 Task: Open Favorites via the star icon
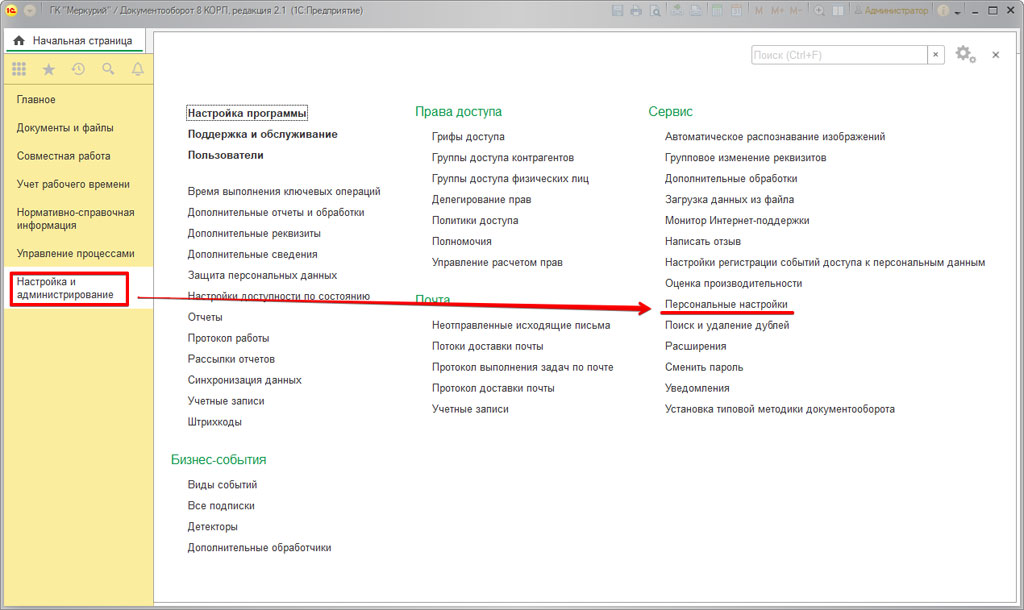click(48, 69)
